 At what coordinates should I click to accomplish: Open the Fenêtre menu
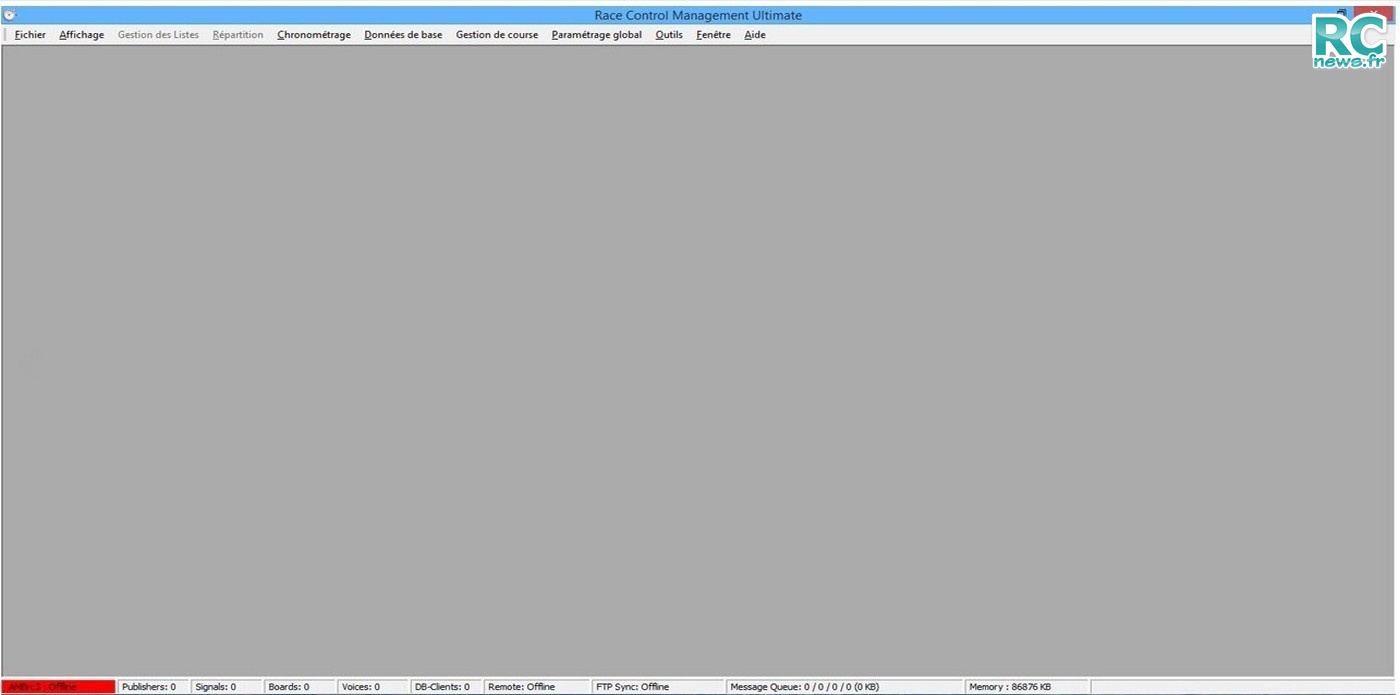click(713, 35)
